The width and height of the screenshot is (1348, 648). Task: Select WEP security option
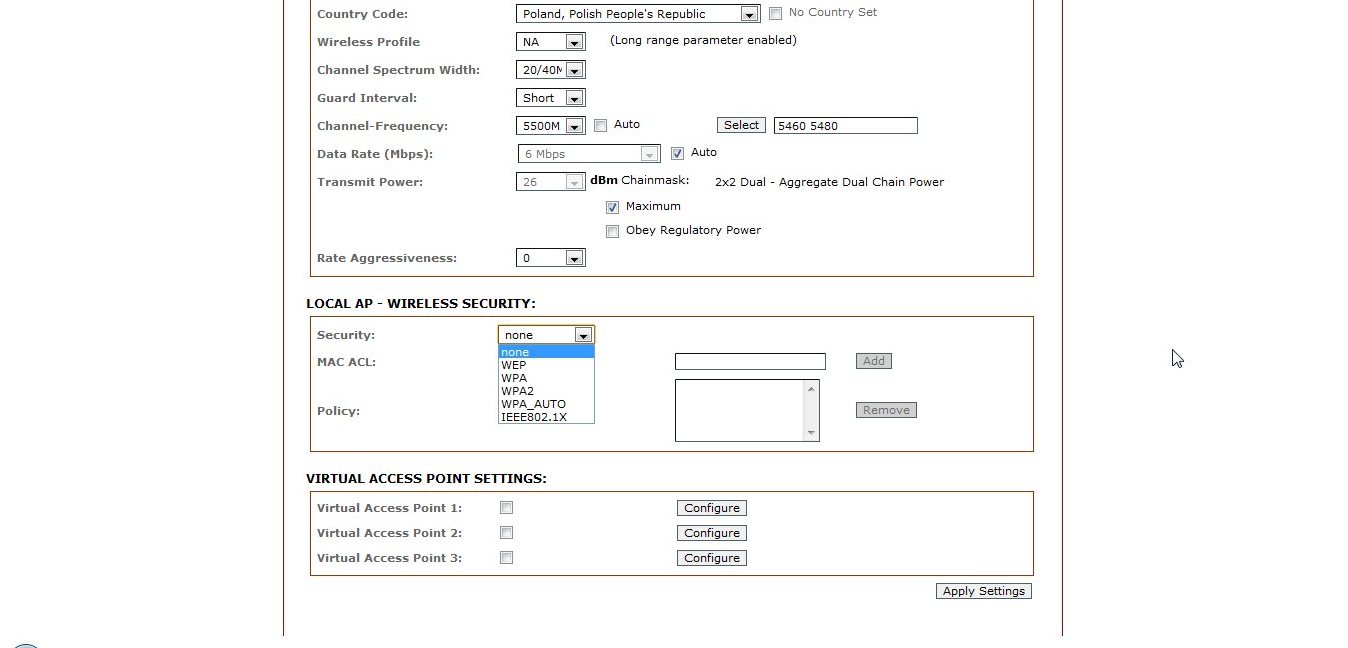[546, 365]
